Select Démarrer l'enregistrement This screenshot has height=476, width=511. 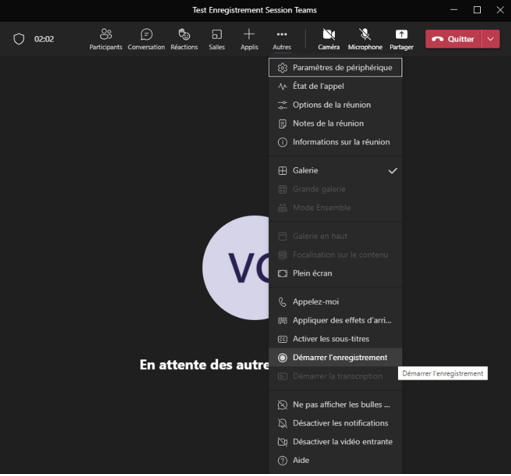coord(335,358)
